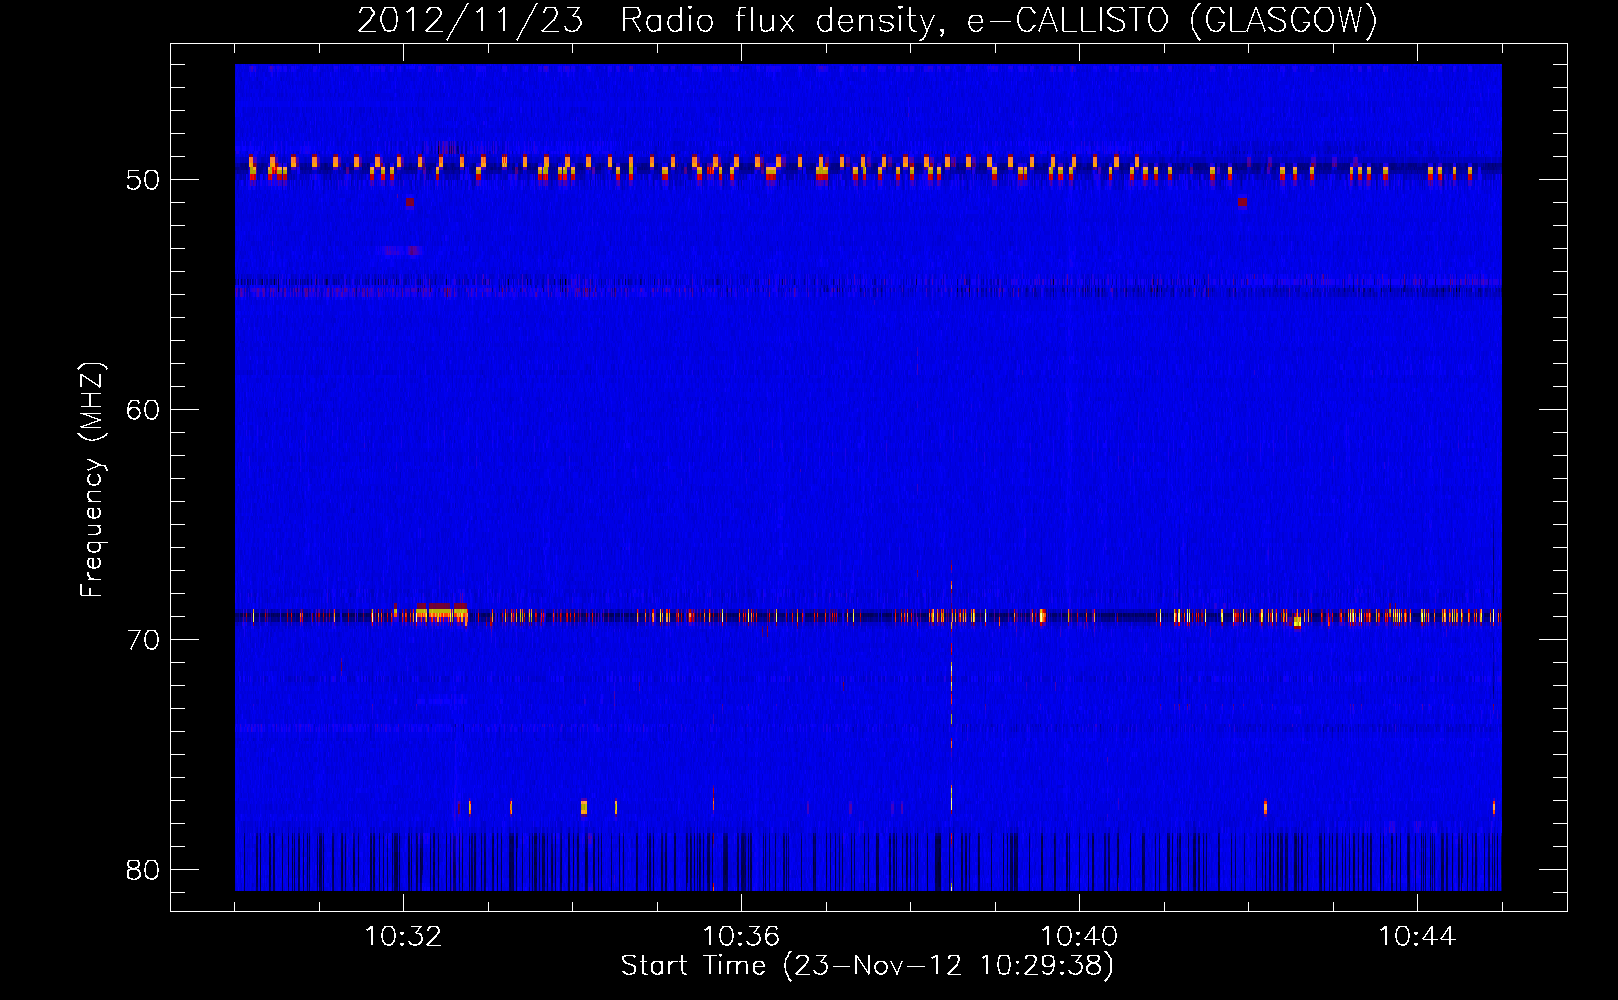
Task: Click the plot title '2012/11/23 Radio flux density, e-CALLISTO (GLASGOW)'
Action: coord(867,20)
